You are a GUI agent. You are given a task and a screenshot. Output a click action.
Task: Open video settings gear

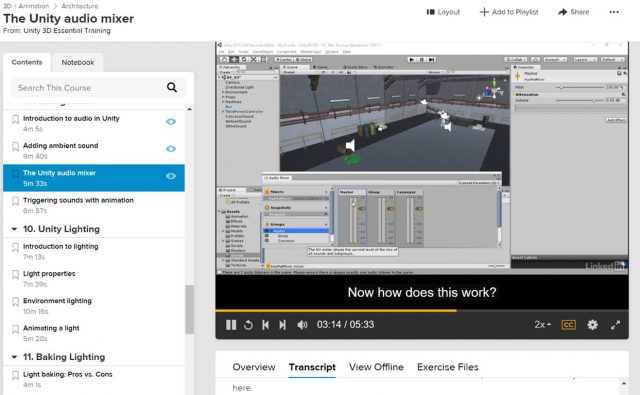592,324
